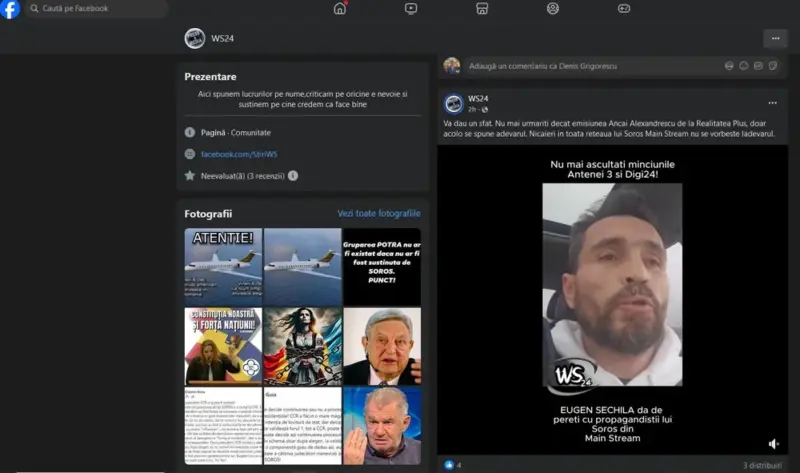Insert a sticker via comment box sticker icon
Image resolution: width=800 pixels, height=473 pixels.
click(774, 66)
